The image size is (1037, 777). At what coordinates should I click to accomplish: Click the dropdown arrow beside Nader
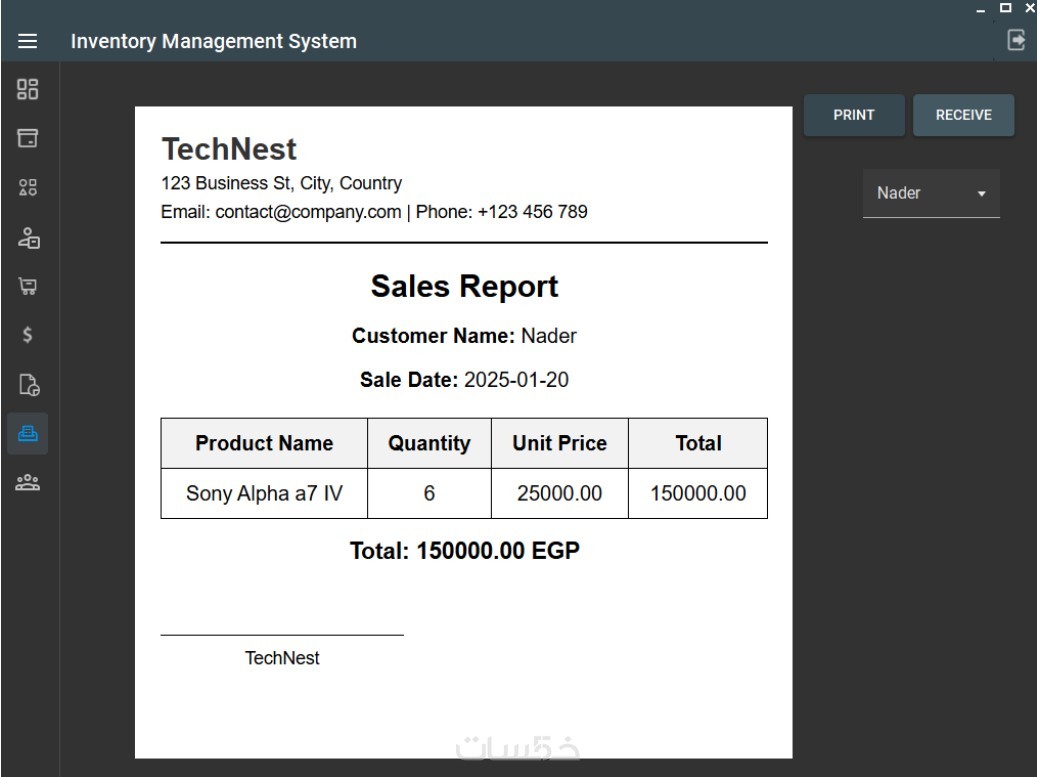pos(981,193)
